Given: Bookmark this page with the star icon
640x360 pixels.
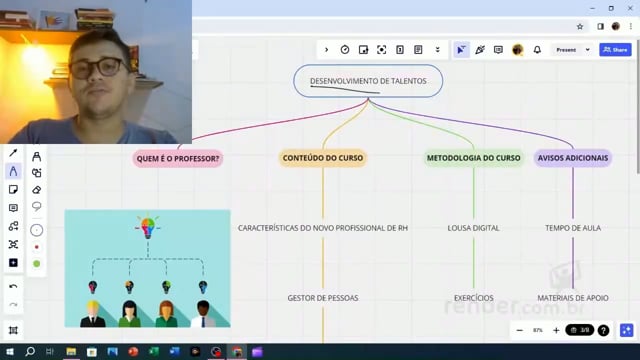Looking at the screenshot, I should coord(580,27).
